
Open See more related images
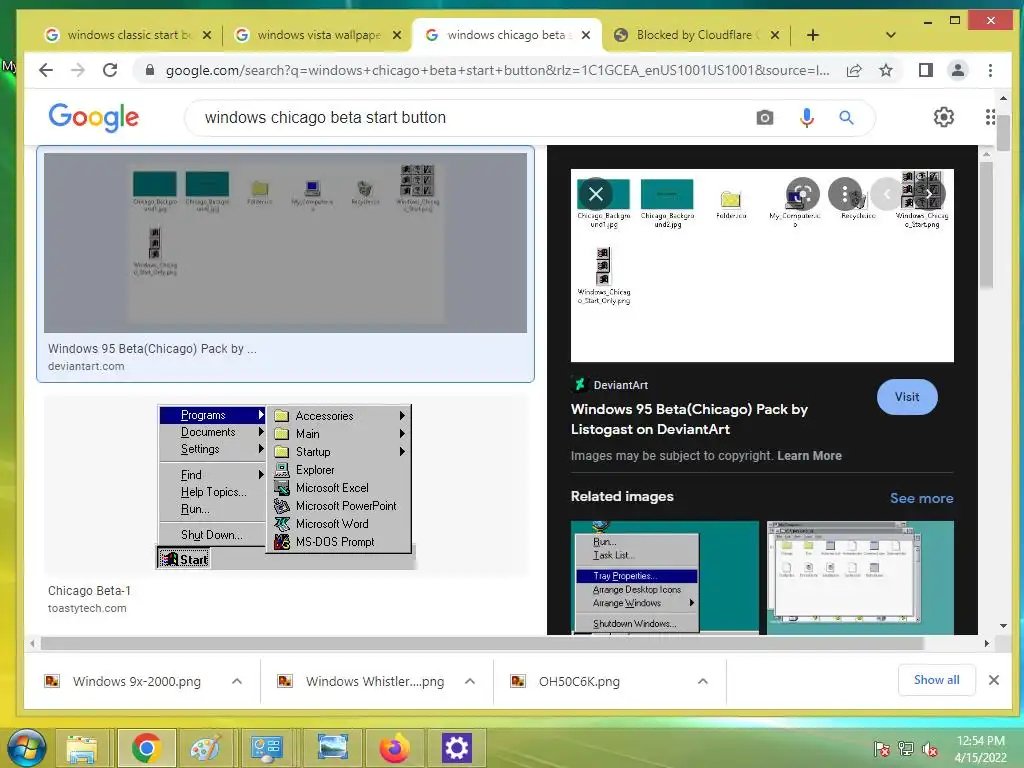[921, 498]
